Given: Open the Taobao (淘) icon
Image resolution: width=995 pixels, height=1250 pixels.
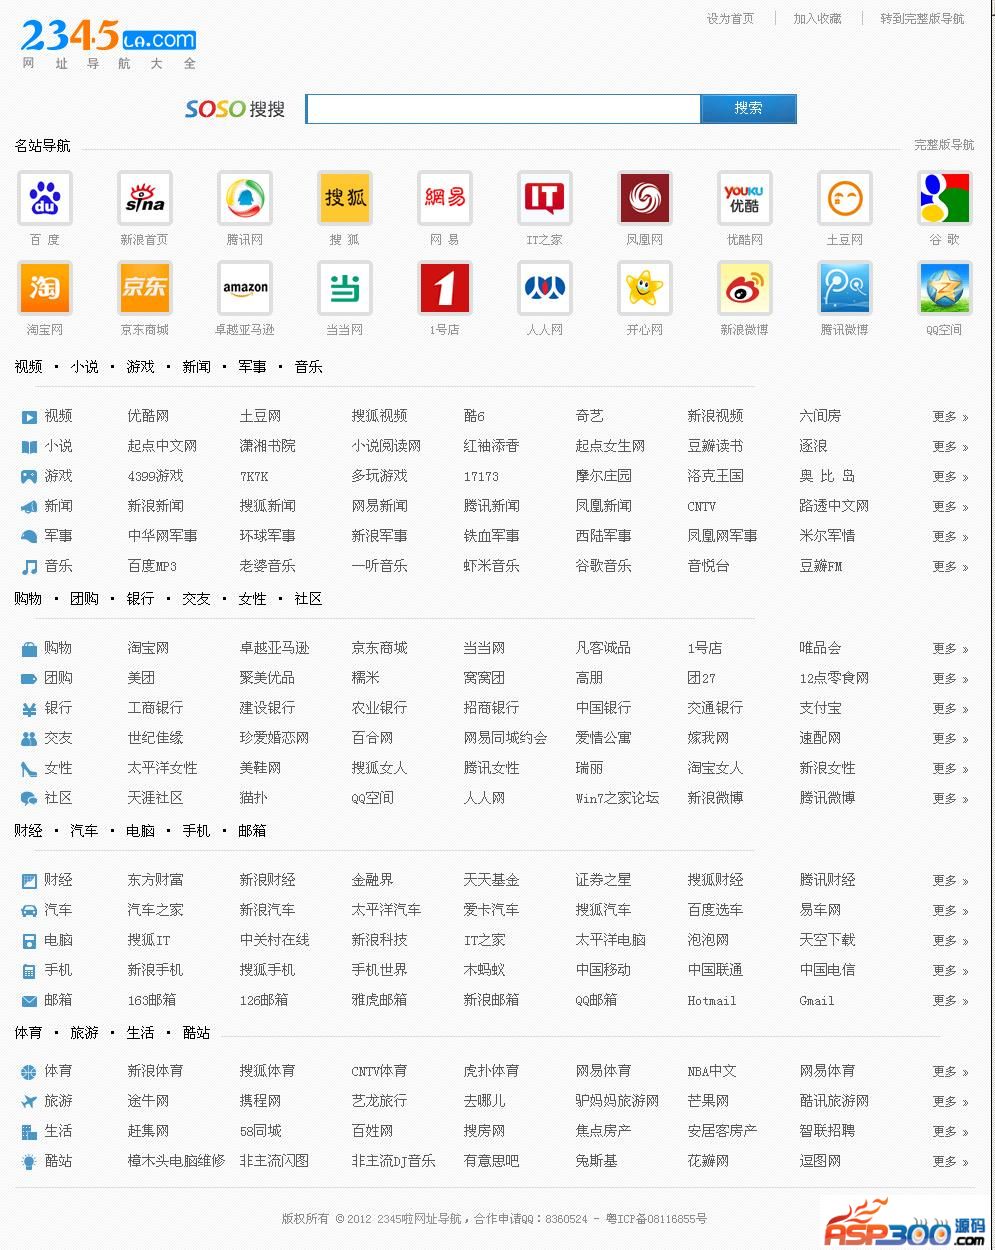Looking at the screenshot, I should coord(45,288).
